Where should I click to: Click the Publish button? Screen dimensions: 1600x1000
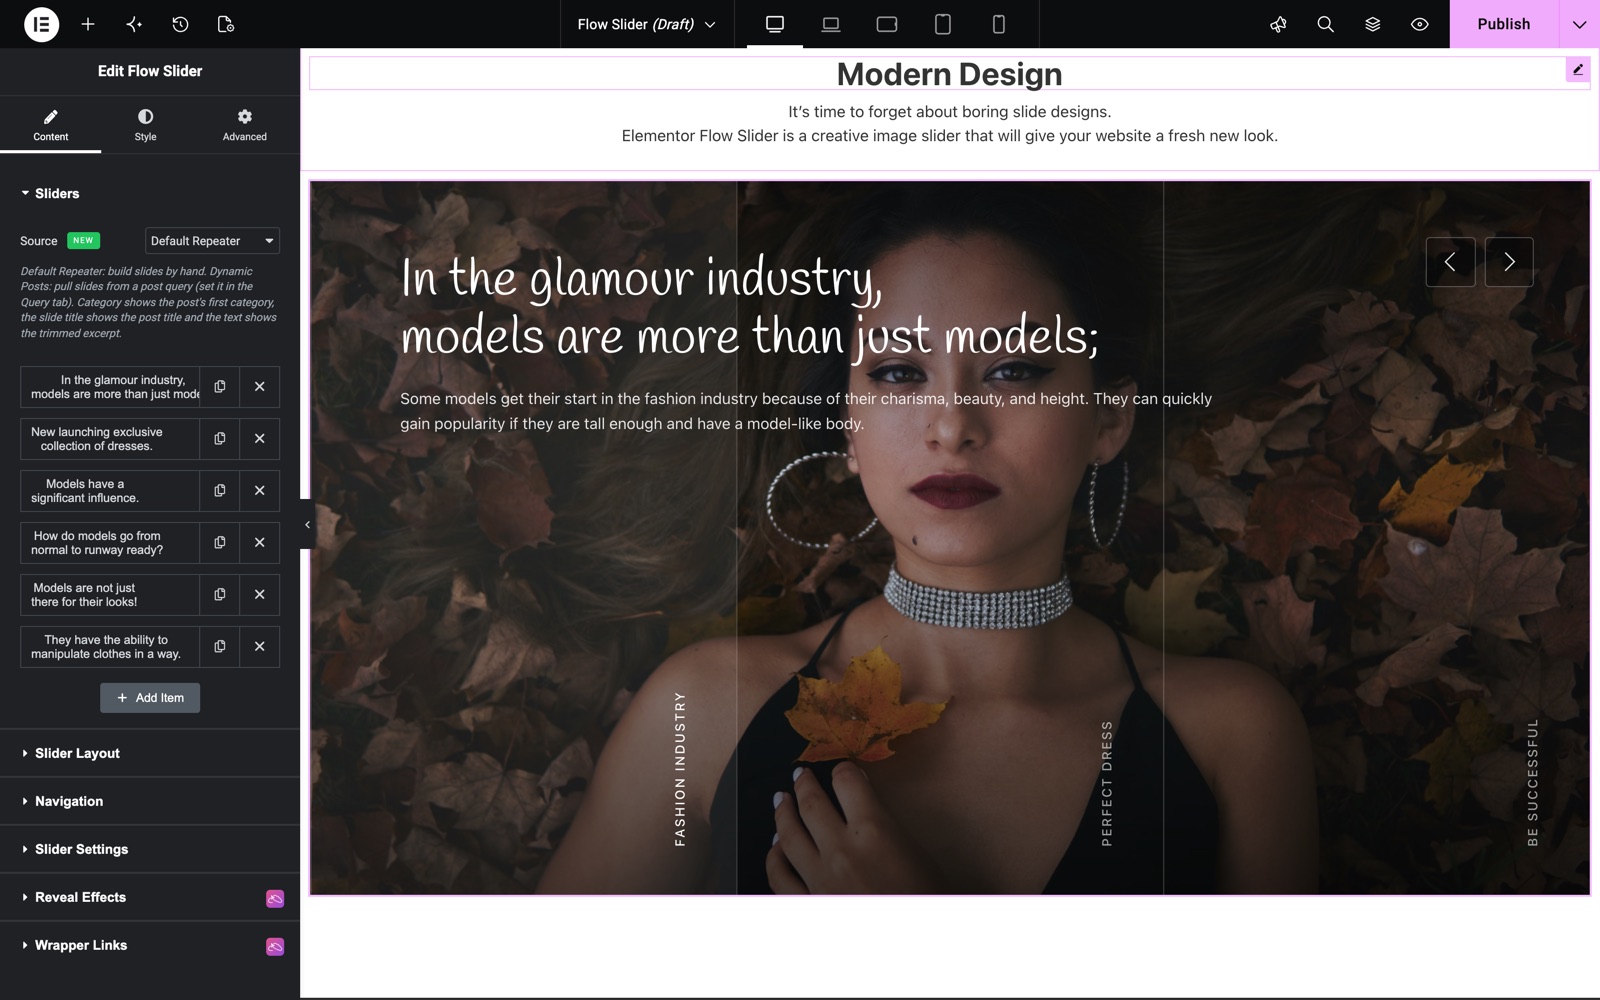point(1504,24)
